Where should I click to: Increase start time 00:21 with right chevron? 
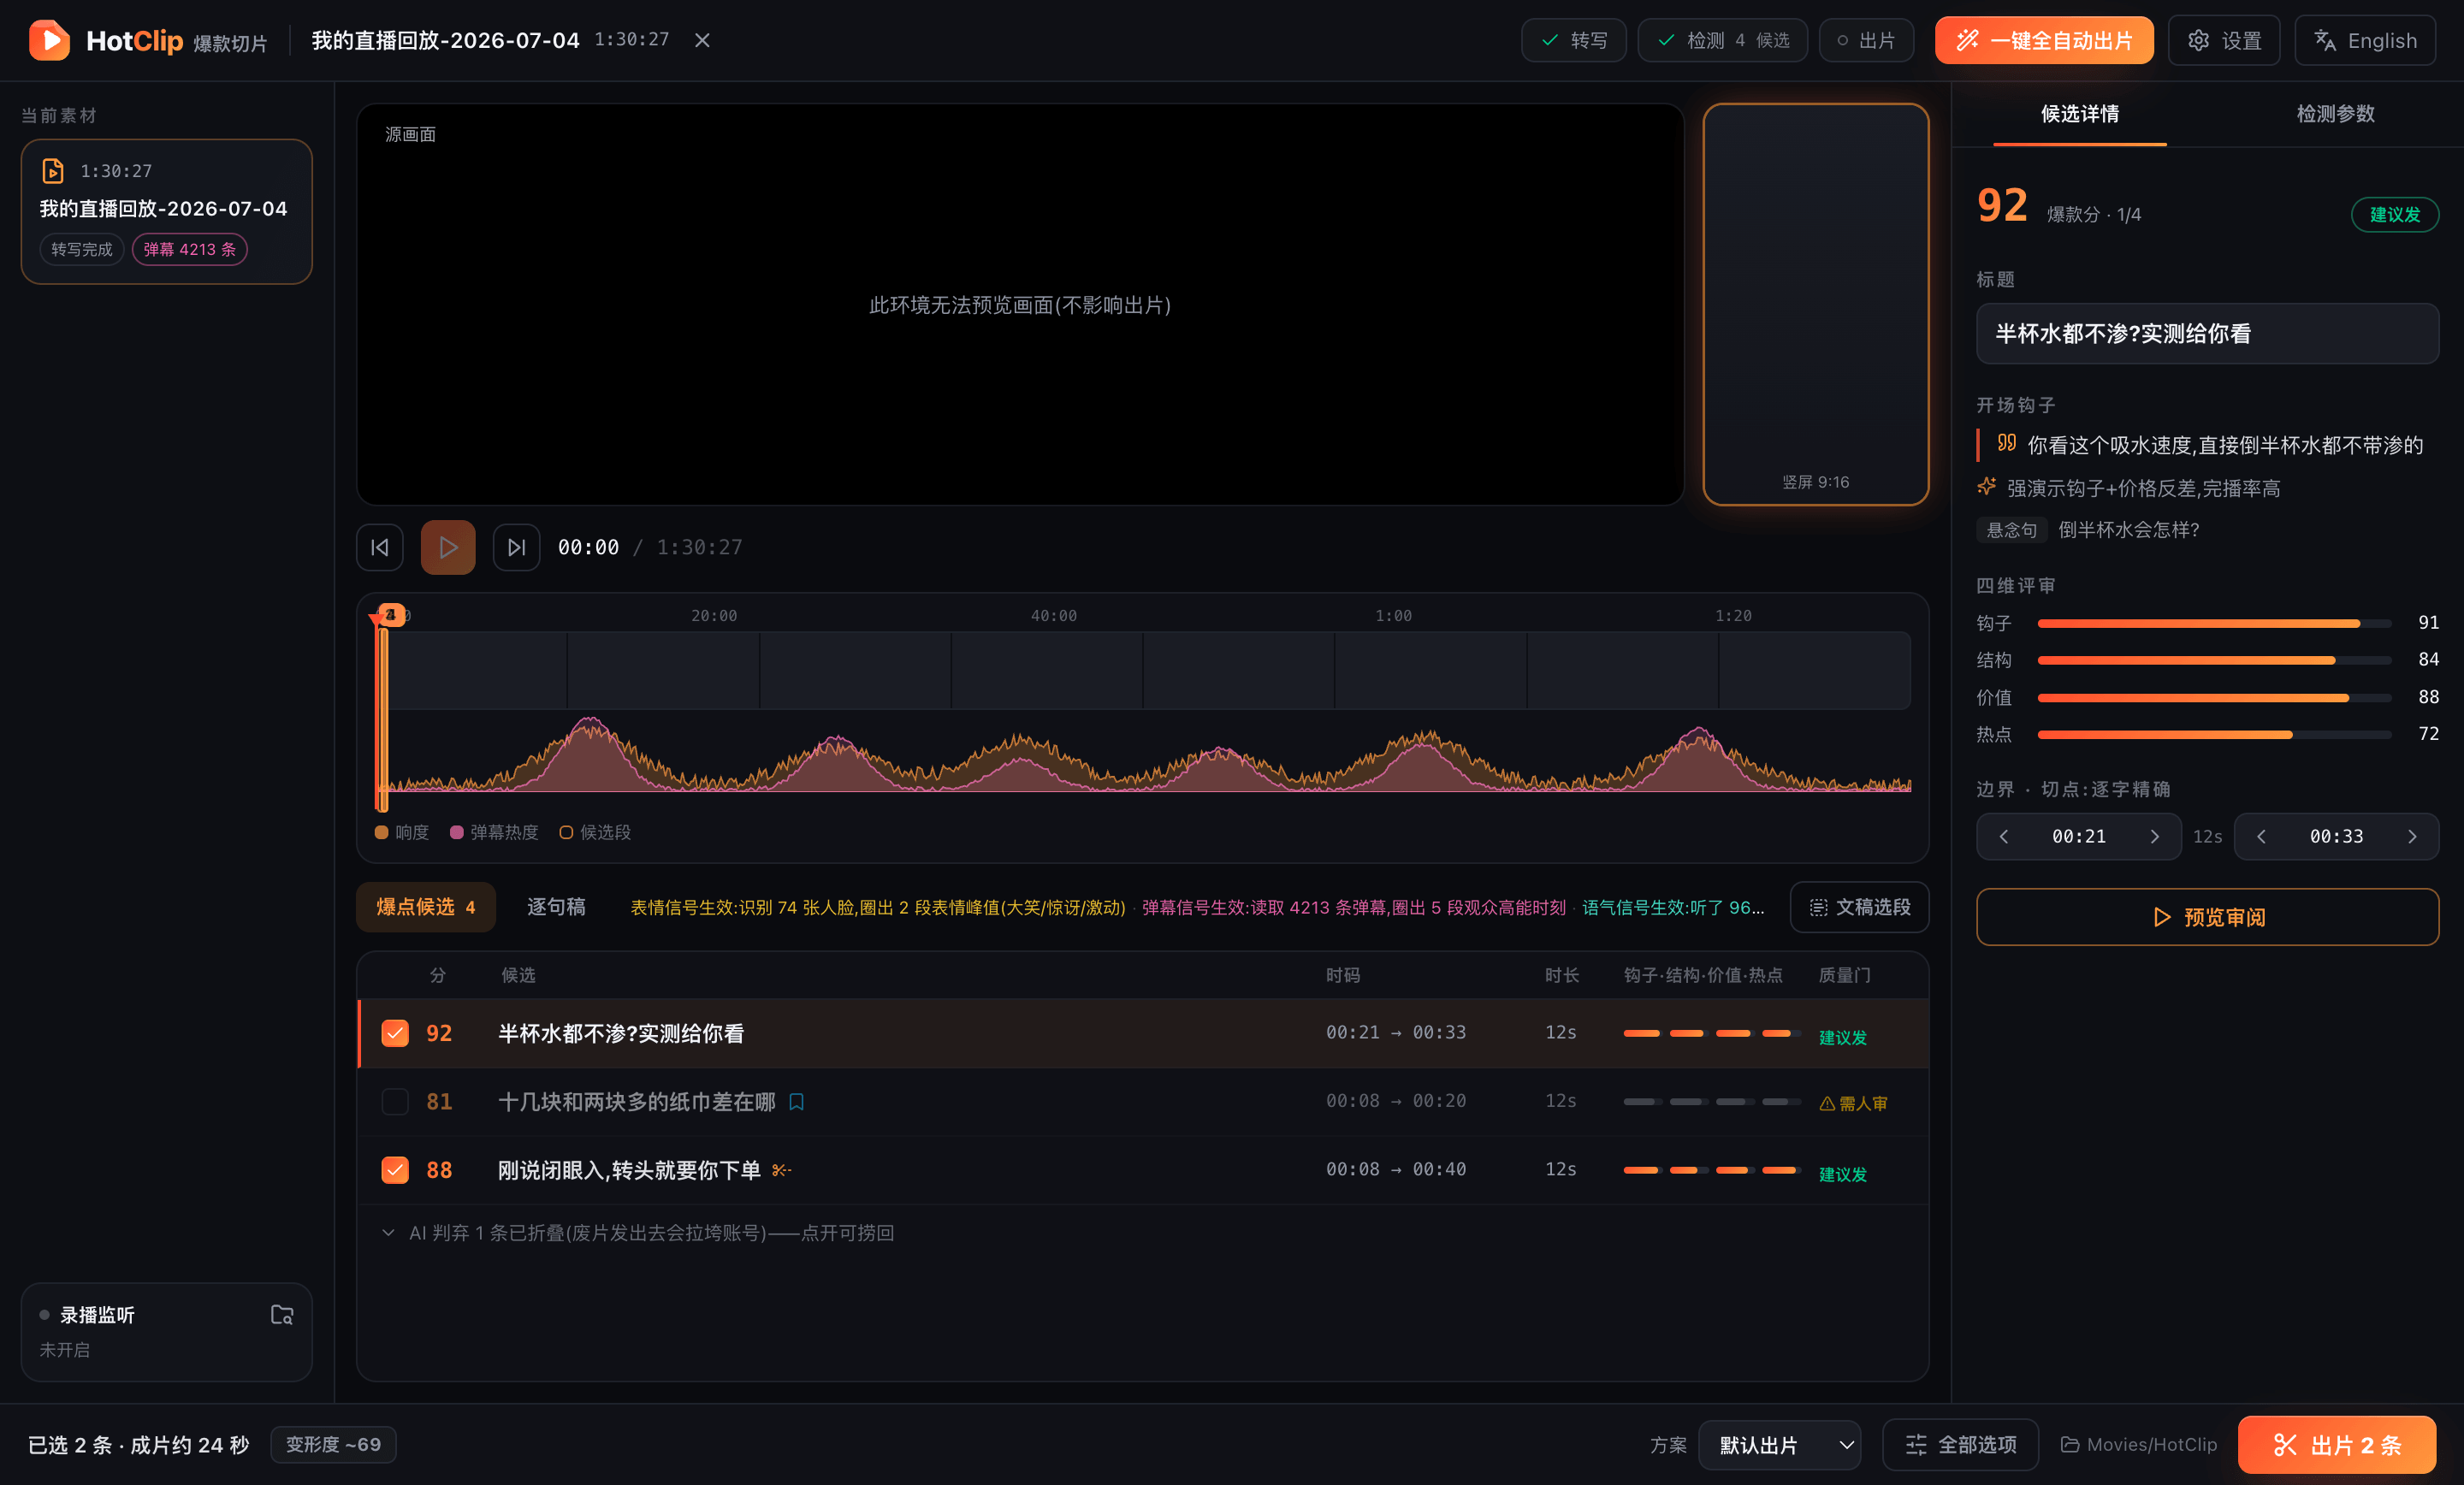pyautogui.click(x=2154, y=836)
